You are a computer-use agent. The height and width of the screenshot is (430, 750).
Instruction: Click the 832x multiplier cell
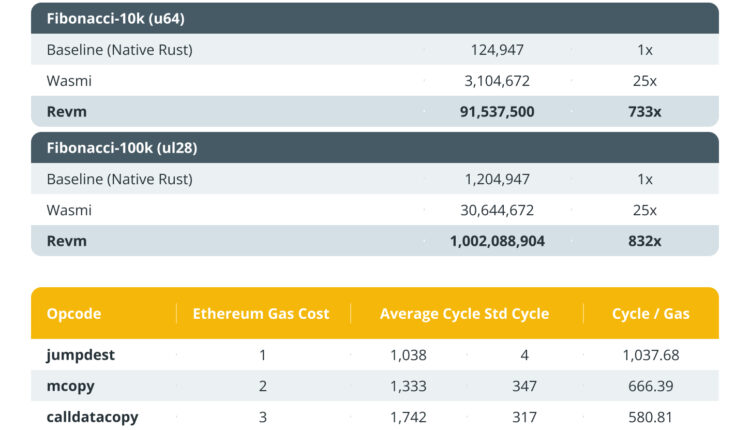coord(645,241)
